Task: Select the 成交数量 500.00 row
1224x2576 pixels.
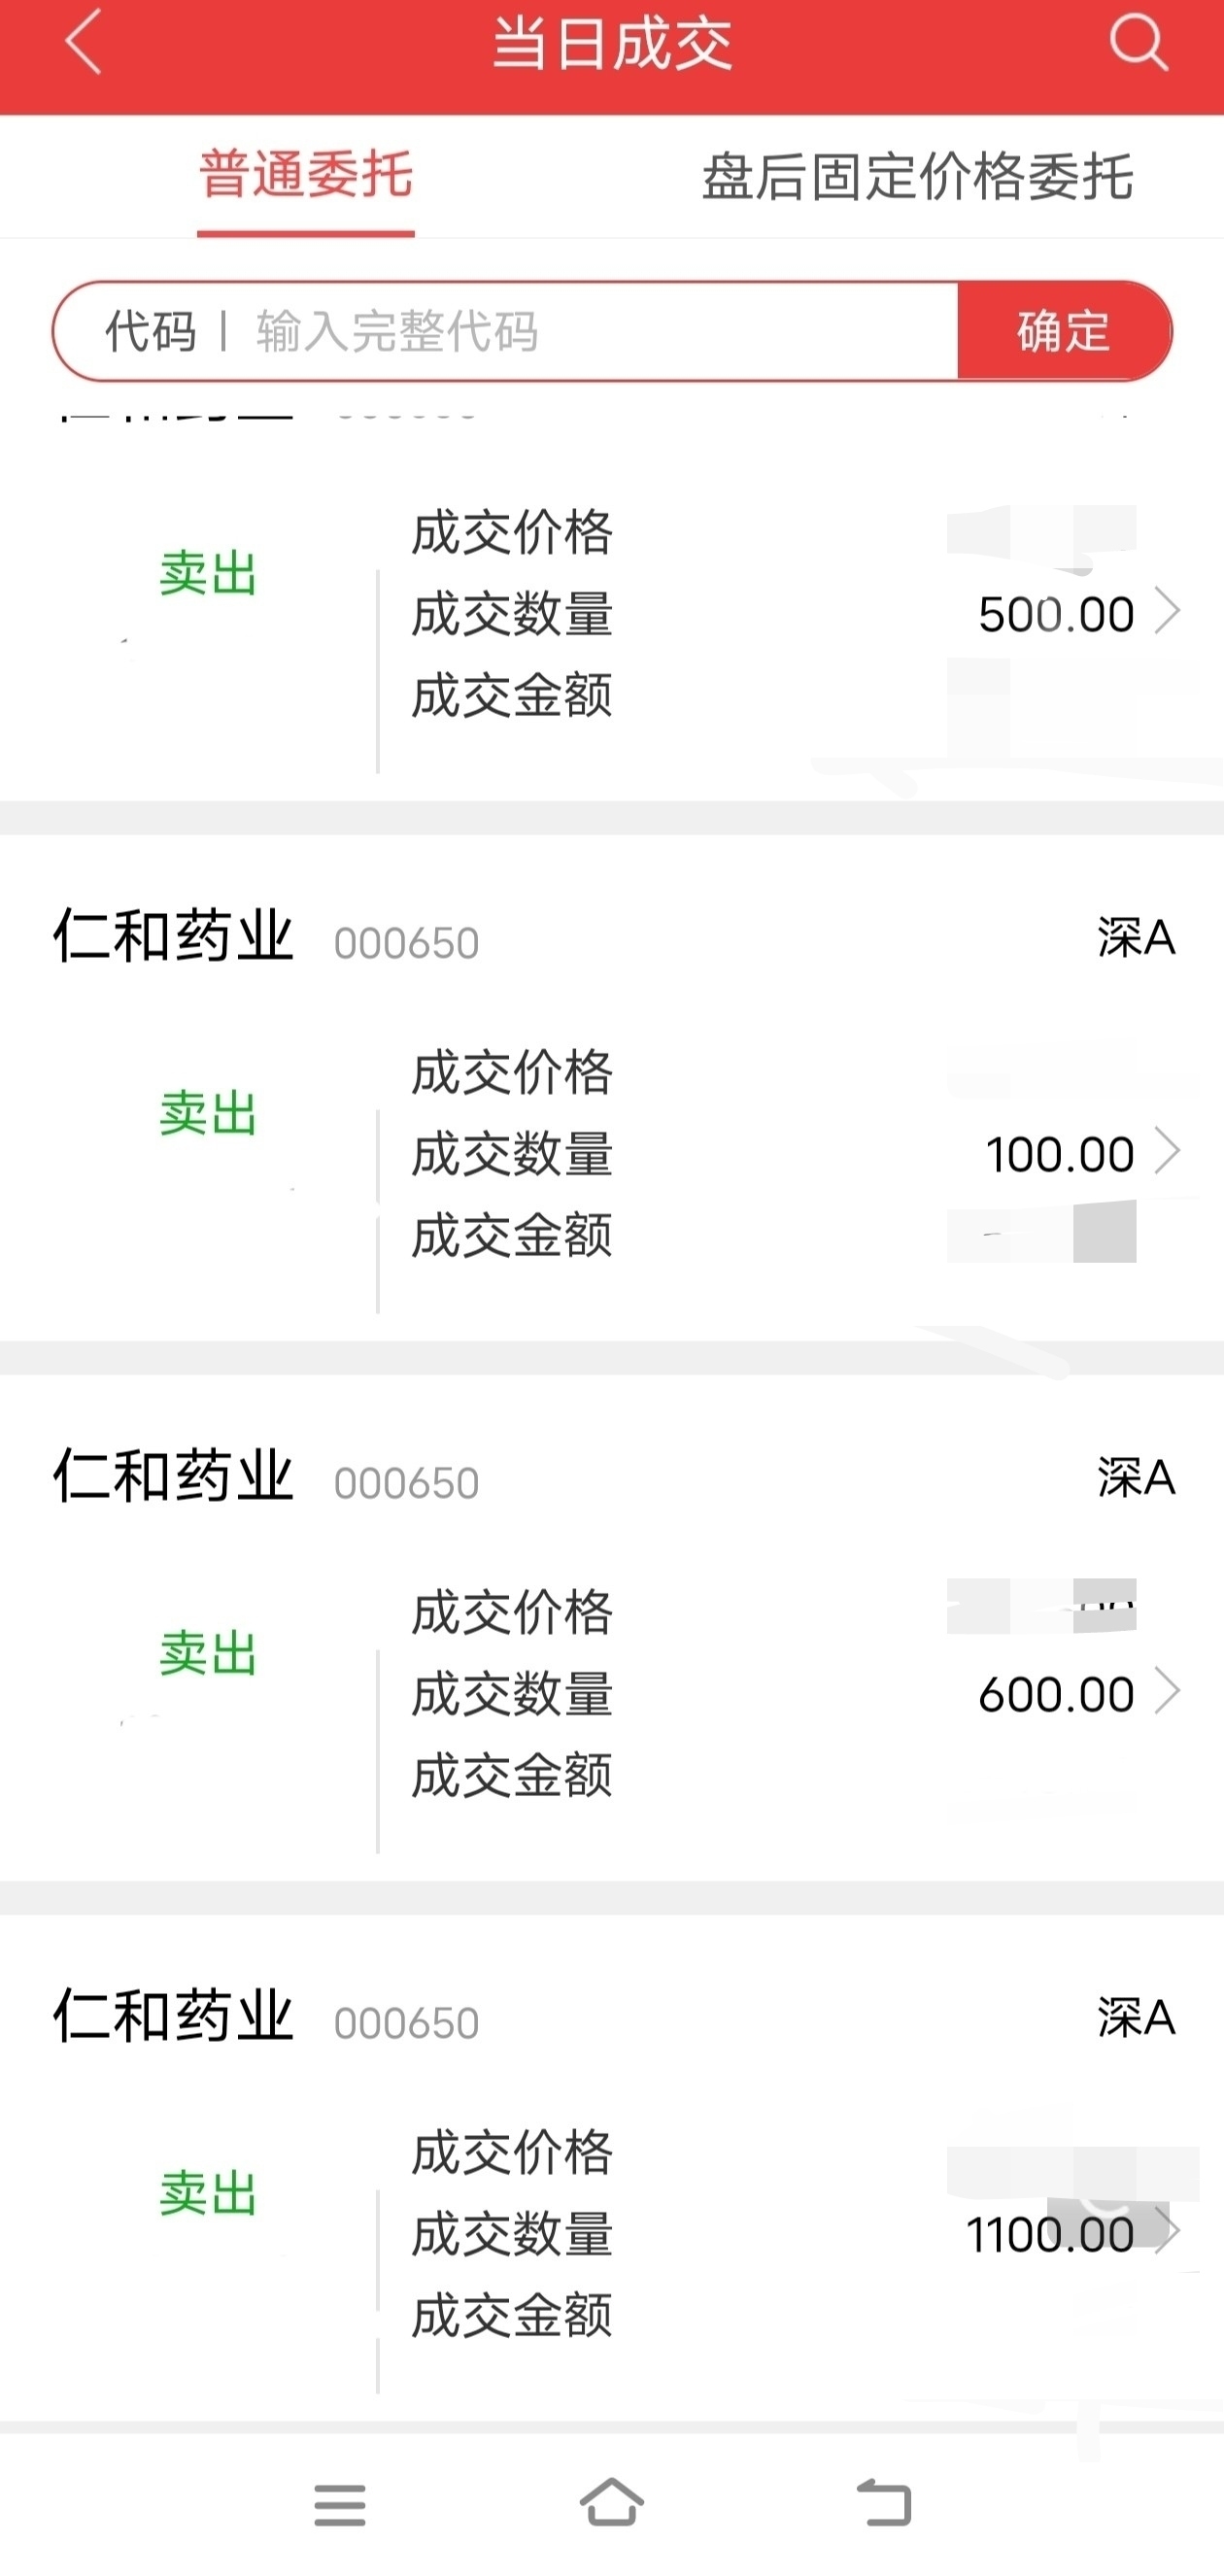Action: pyautogui.click(x=796, y=613)
